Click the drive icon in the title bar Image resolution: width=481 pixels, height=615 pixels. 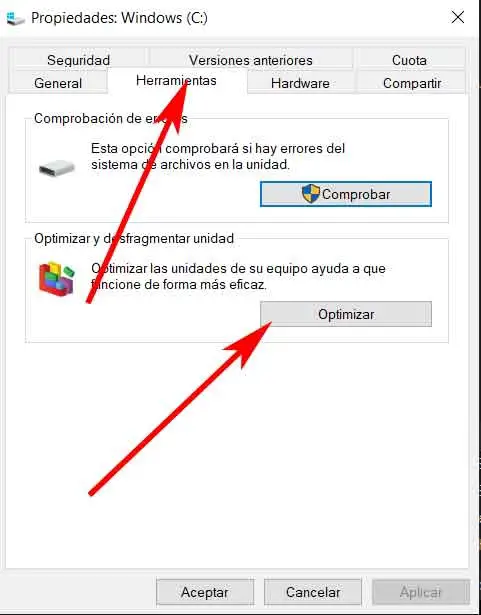[15, 18]
